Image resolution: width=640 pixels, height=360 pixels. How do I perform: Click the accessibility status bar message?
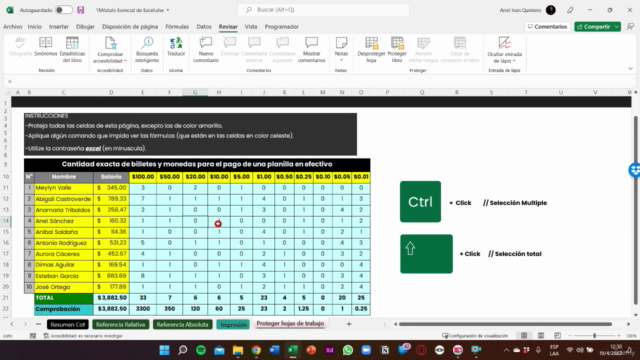[83, 336]
